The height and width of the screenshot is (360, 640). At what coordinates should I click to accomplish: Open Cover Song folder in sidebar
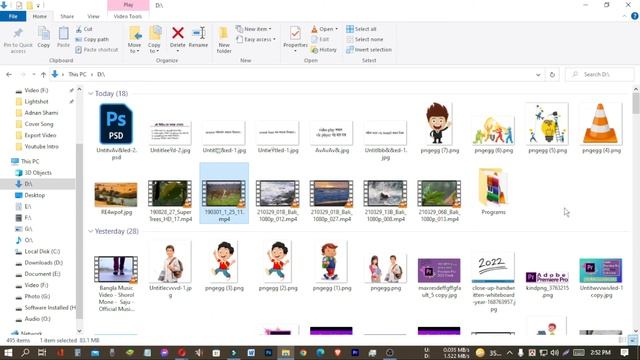coord(39,124)
